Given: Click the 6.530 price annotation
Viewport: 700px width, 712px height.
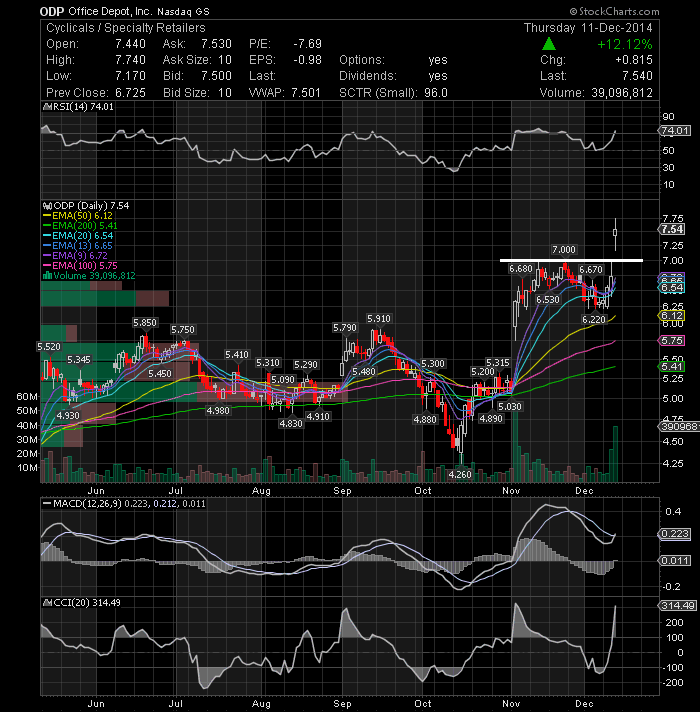Looking at the screenshot, I should (x=548, y=300).
